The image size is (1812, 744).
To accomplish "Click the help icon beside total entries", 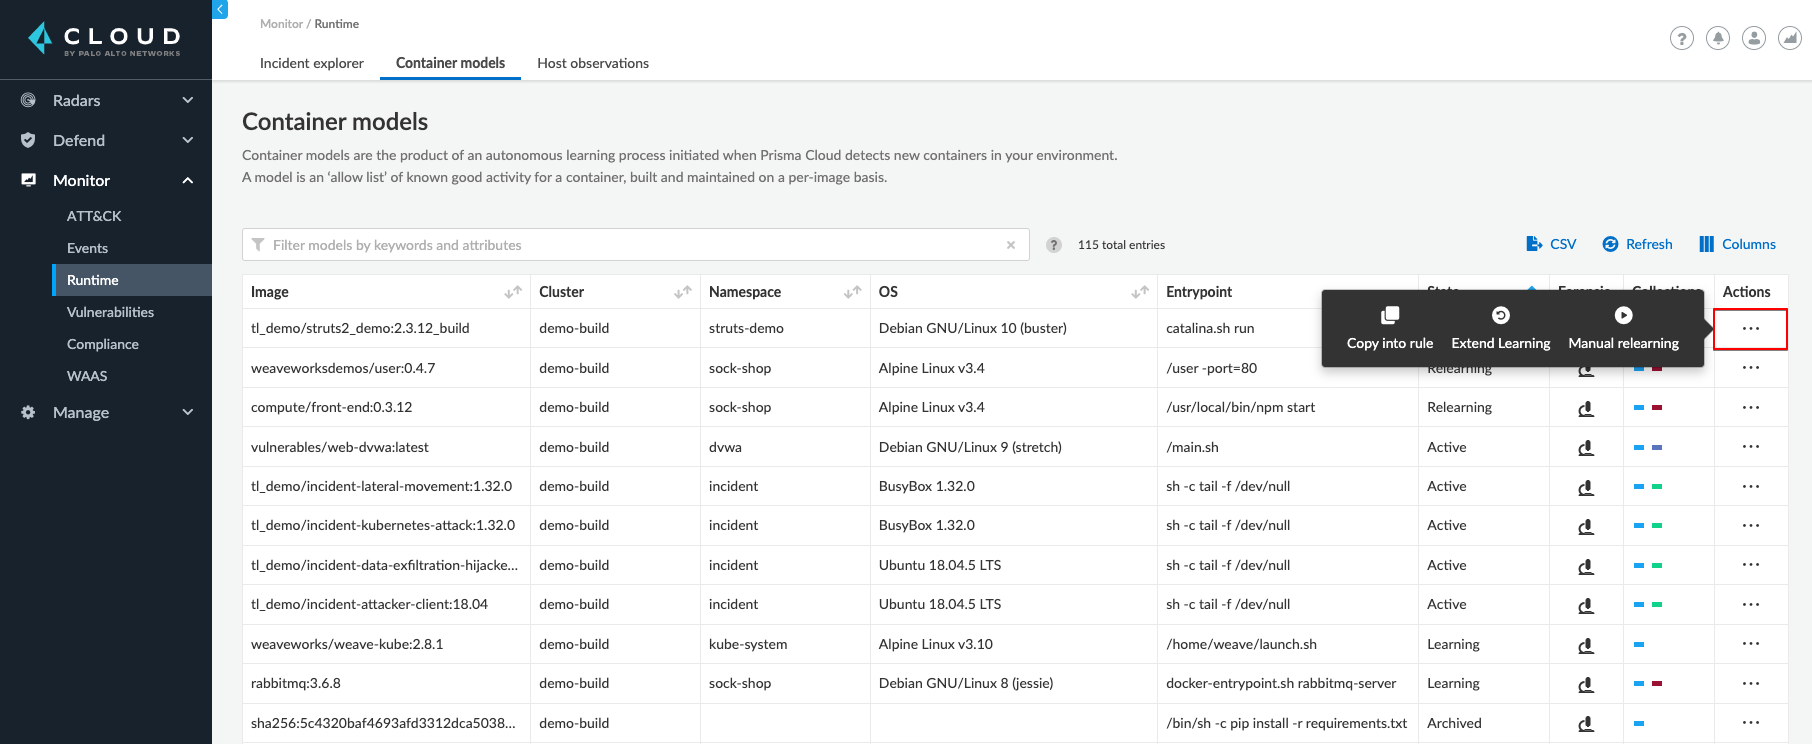I will point(1054,245).
